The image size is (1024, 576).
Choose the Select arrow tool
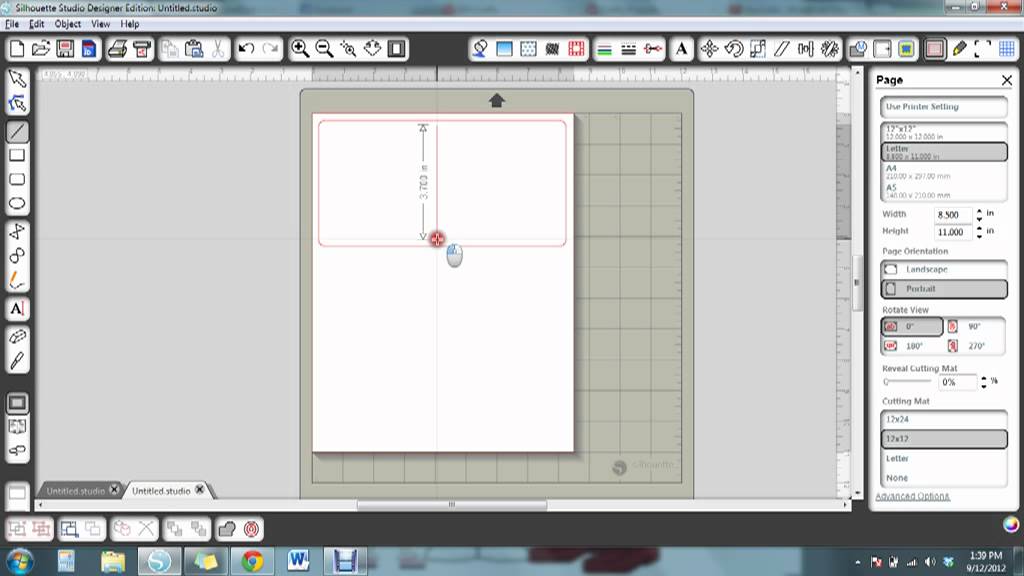tap(17, 79)
